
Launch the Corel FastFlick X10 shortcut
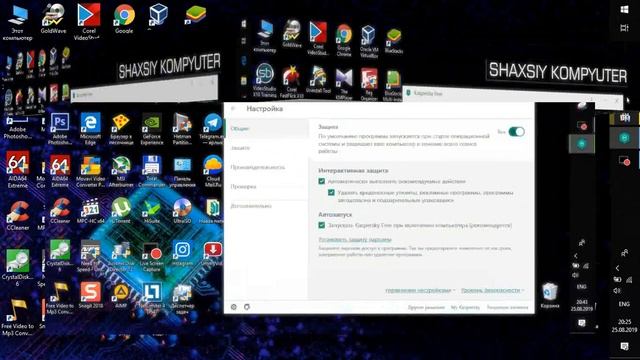coord(291,81)
